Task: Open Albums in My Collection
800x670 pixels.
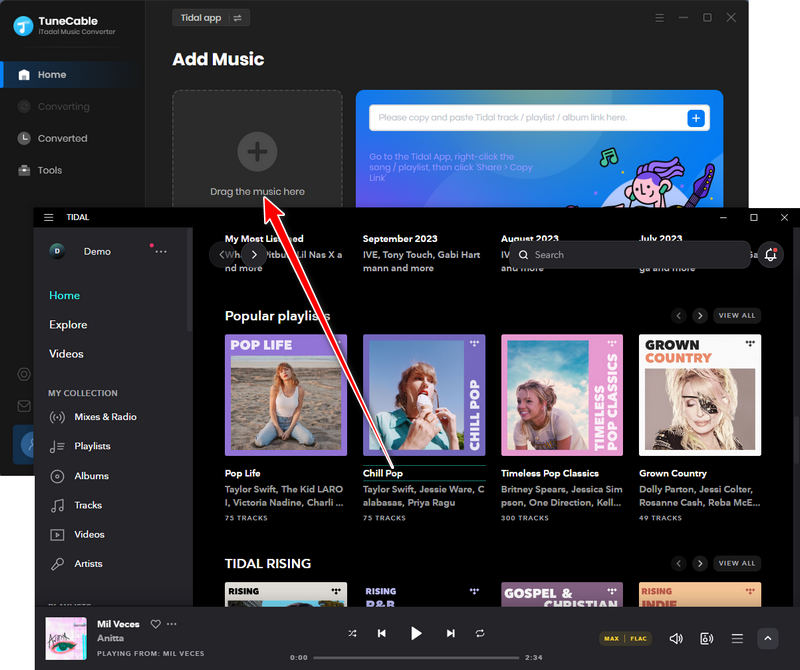Action: coord(79,476)
